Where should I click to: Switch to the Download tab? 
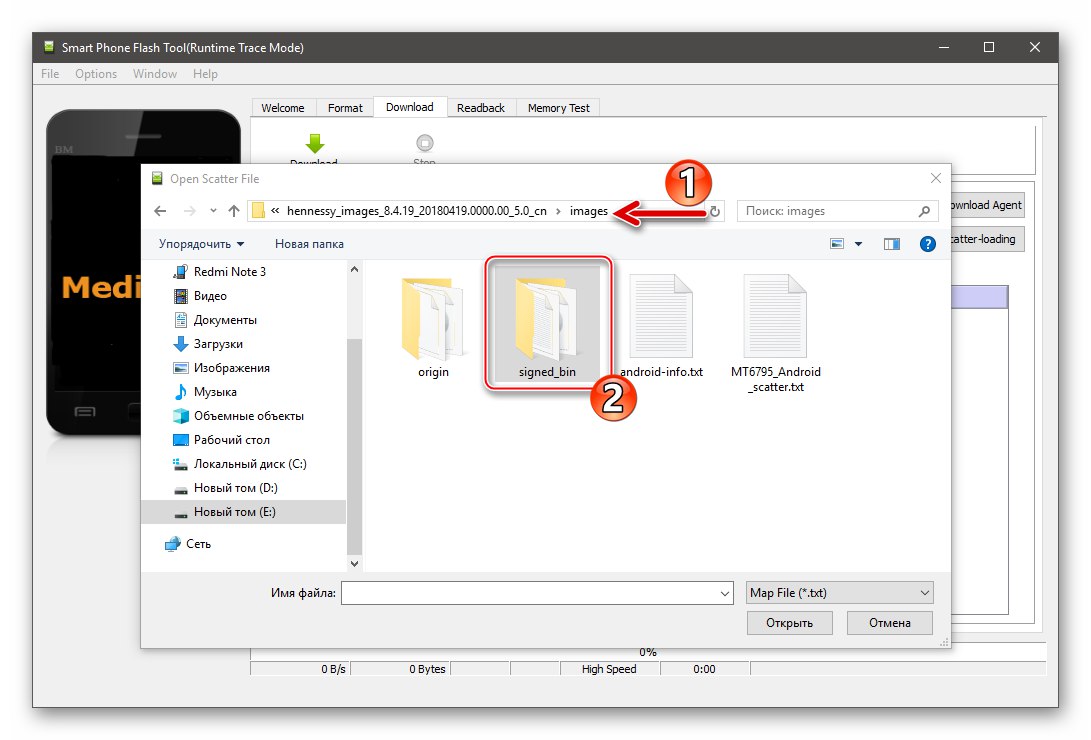[x=410, y=107]
